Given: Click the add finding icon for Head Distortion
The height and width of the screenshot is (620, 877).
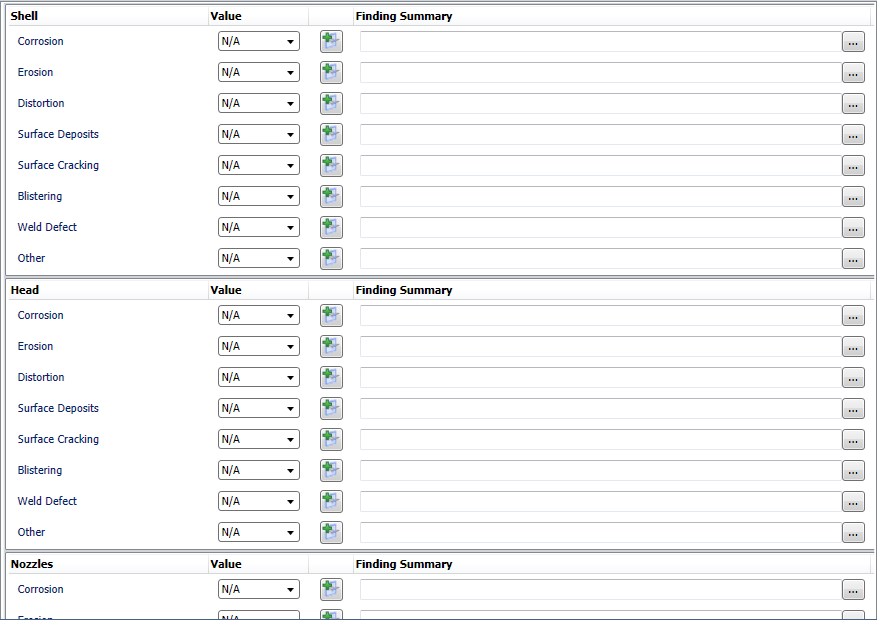Looking at the screenshot, I should point(330,377).
